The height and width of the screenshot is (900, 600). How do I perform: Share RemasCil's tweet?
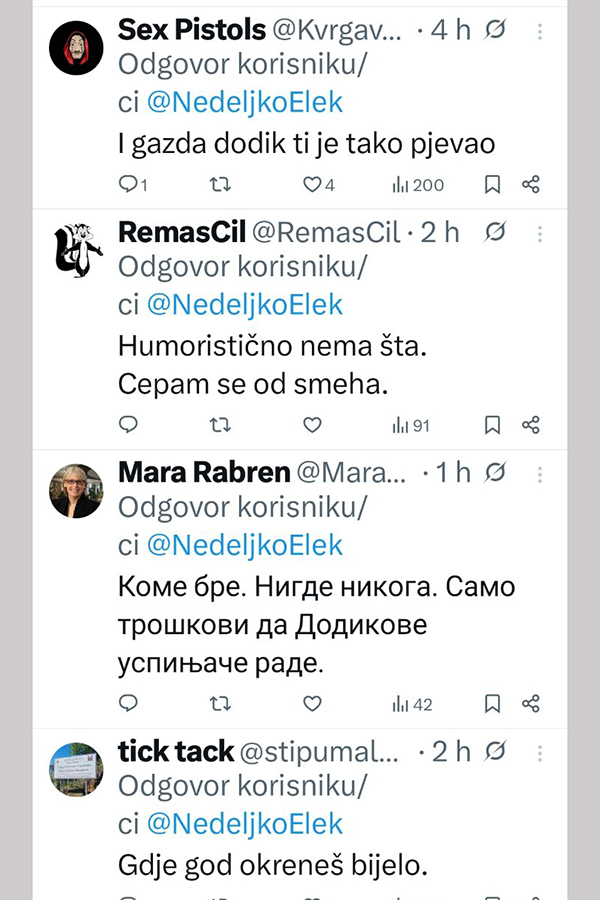pyautogui.click(x=531, y=425)
